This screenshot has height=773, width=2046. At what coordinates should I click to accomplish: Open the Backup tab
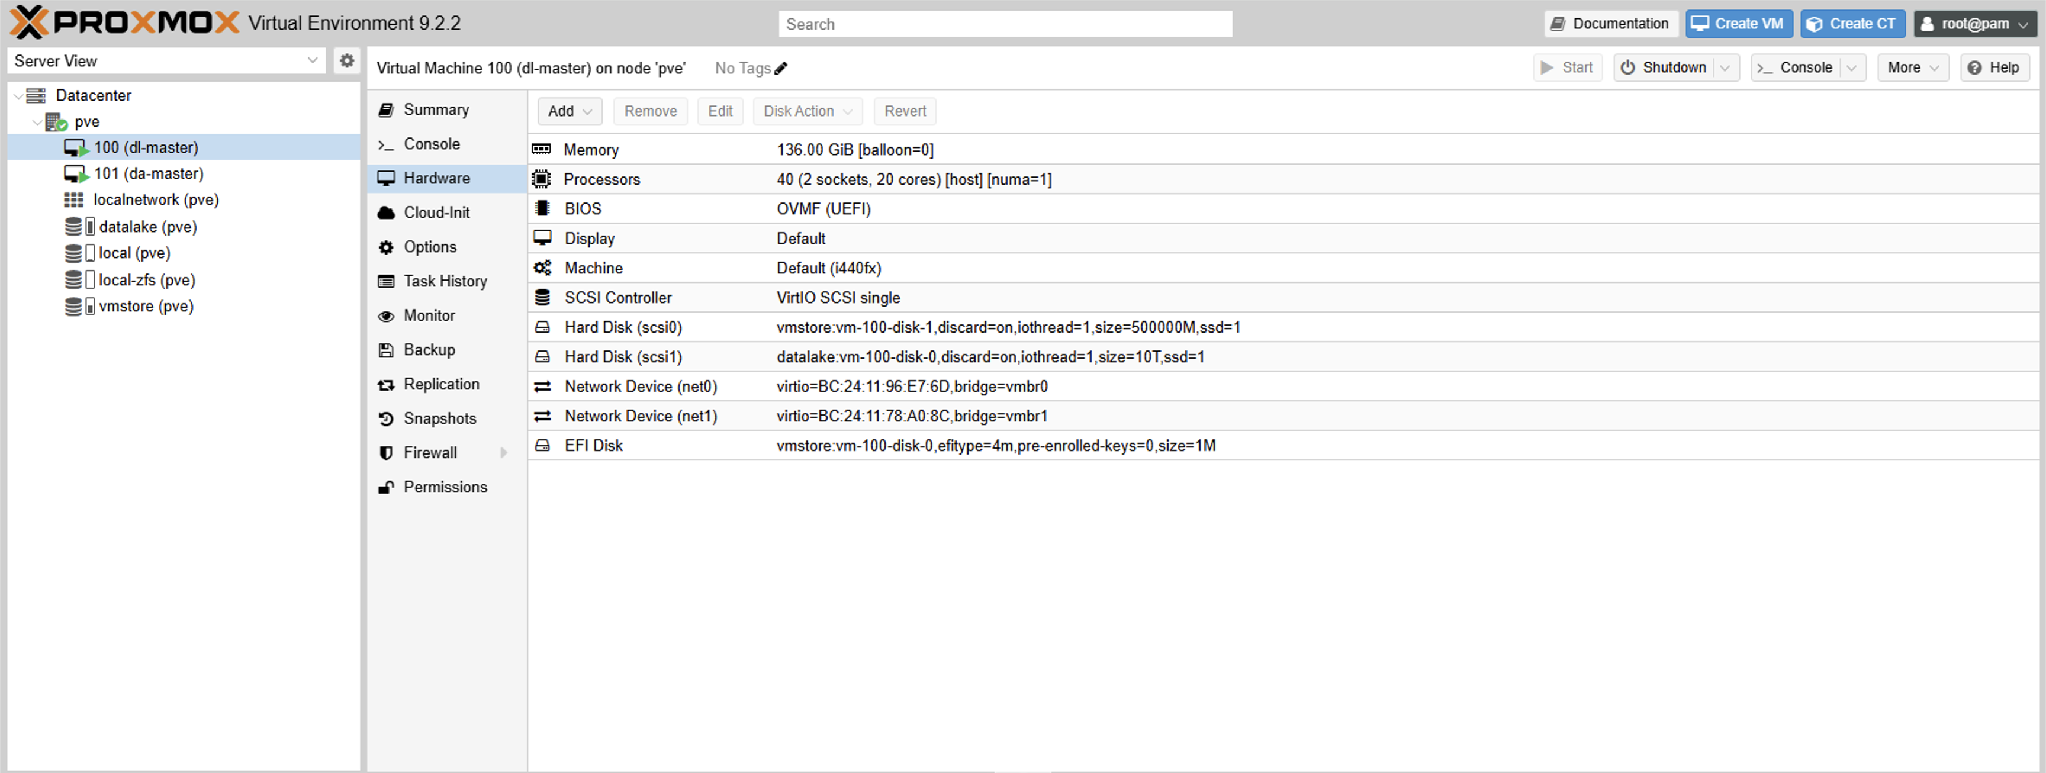tap(446, 350)
